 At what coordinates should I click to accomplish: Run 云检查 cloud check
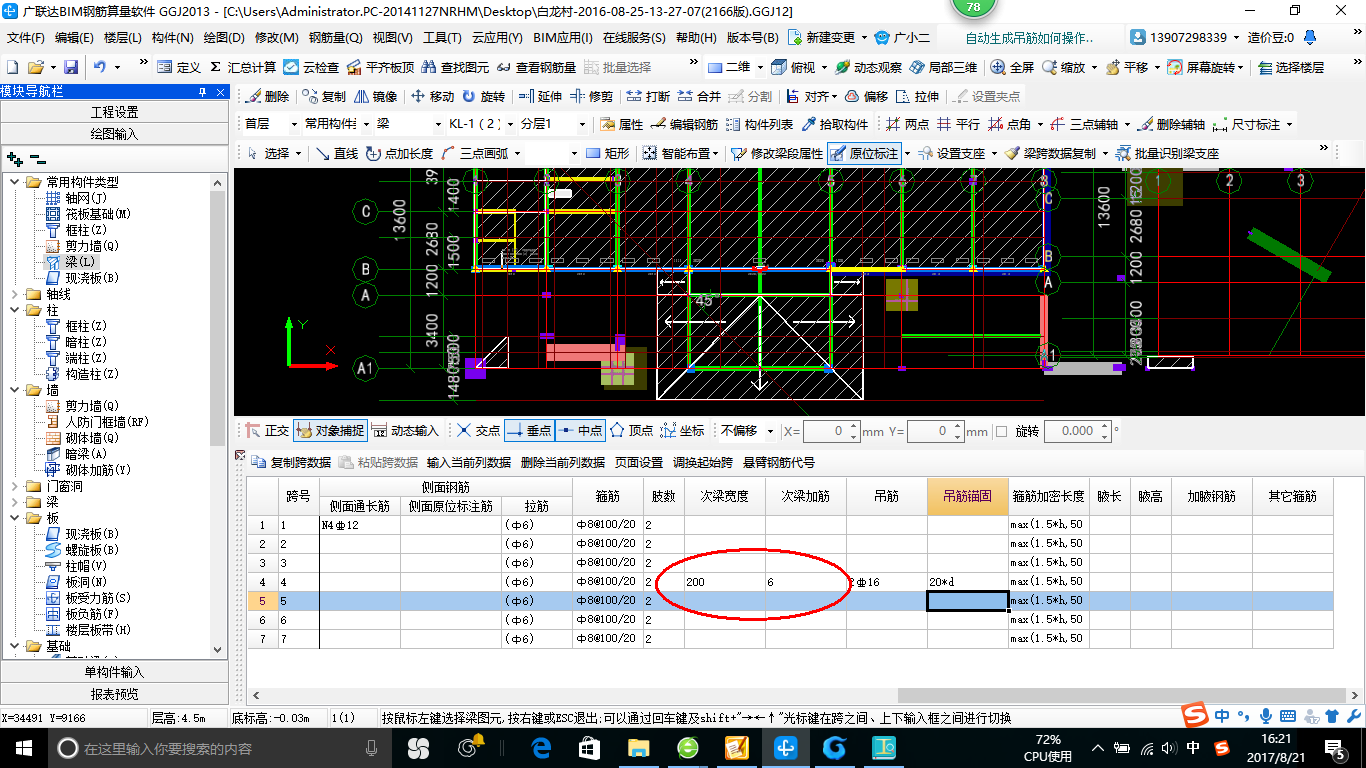(x=311, y=67)
